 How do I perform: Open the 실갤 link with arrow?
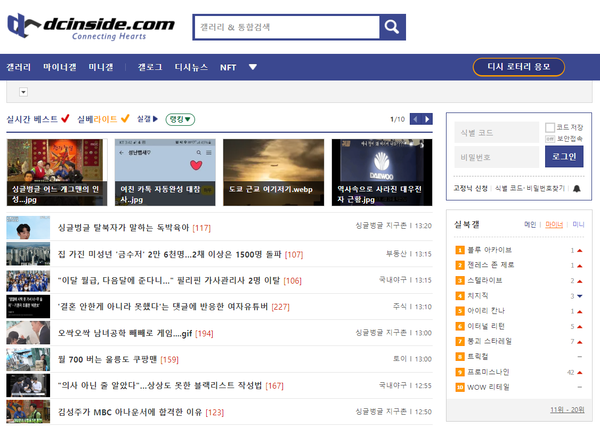coord(147,119)
